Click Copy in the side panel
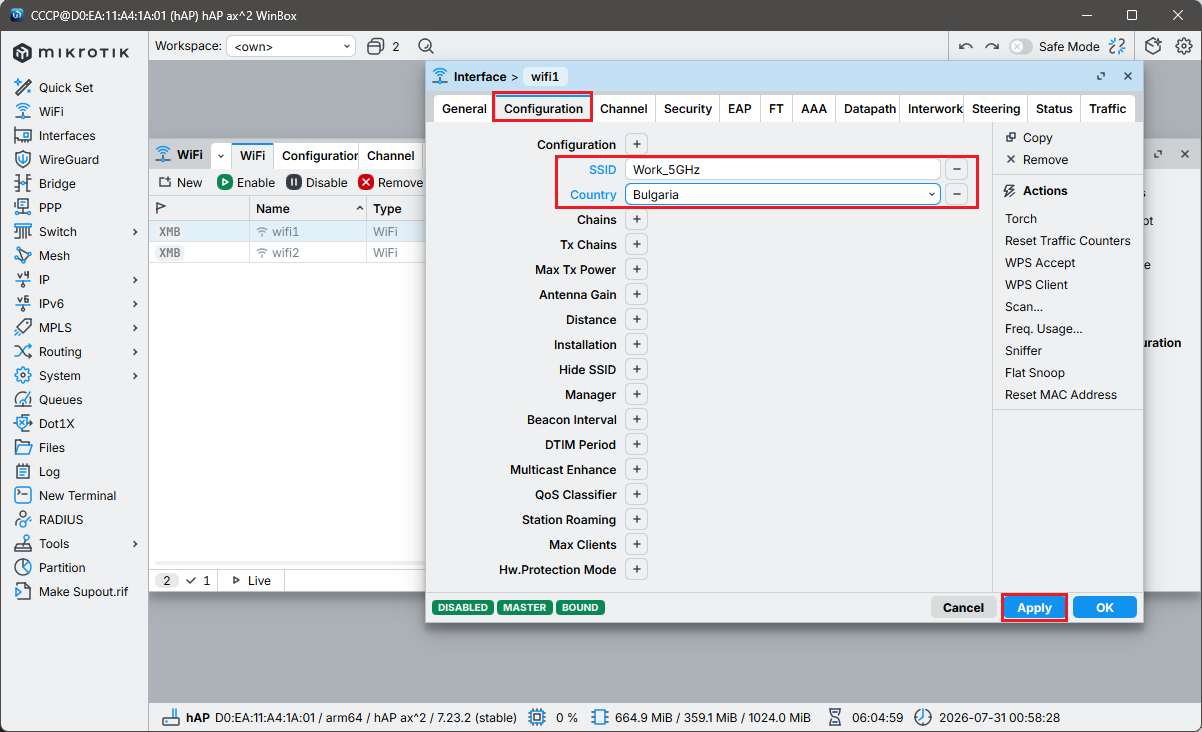Viewport: 1202px width, 732px height. point(1029,138)
